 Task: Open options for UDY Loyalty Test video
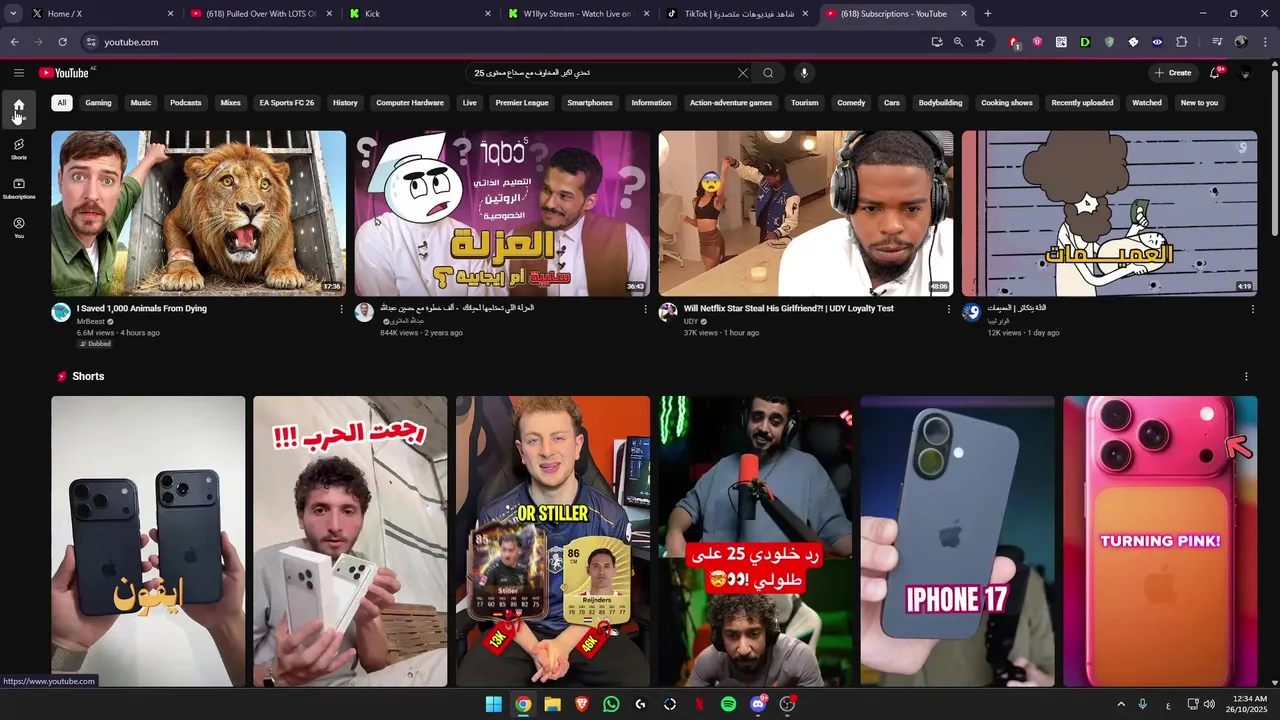[x=949, y=309]
